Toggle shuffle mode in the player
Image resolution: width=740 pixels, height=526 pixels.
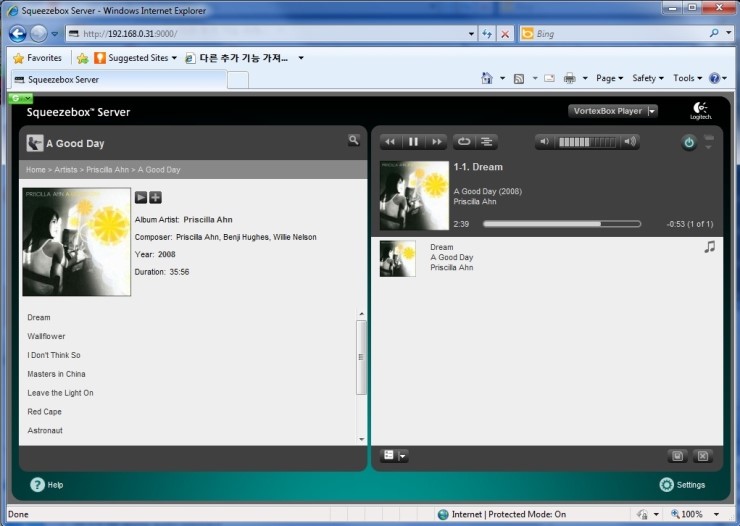pyautogui.click(x=487, y=142)
